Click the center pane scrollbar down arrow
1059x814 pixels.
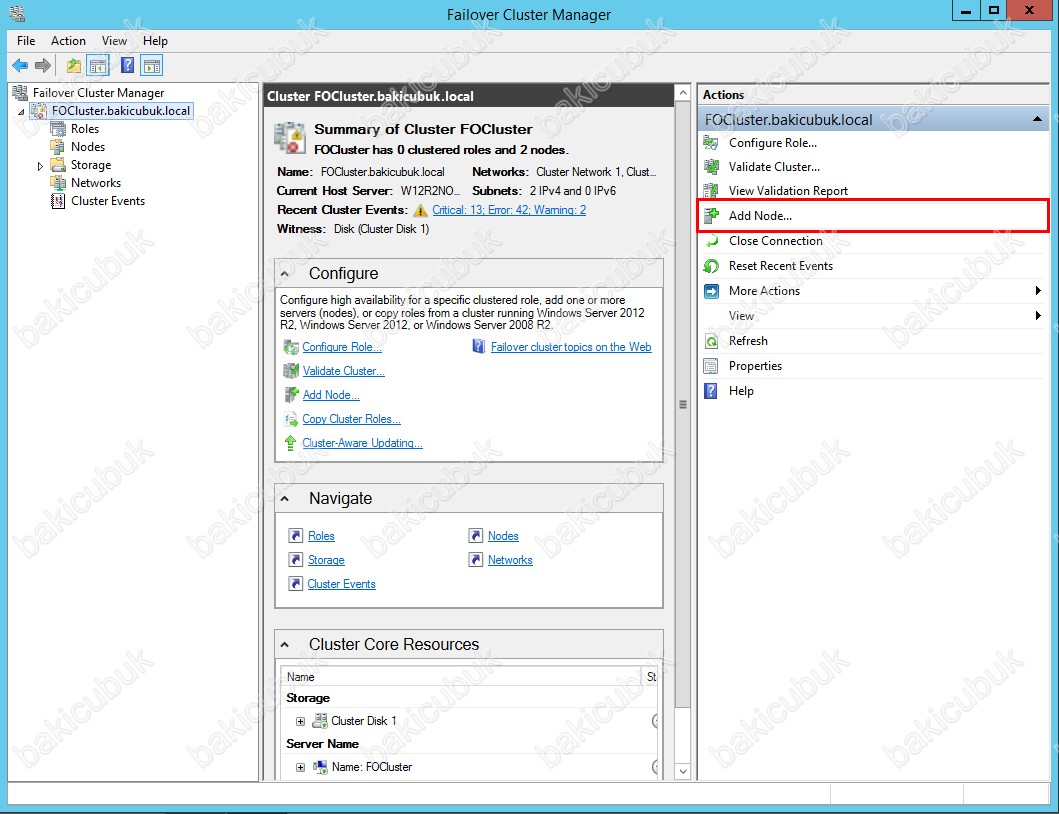(x=683, y=771)
